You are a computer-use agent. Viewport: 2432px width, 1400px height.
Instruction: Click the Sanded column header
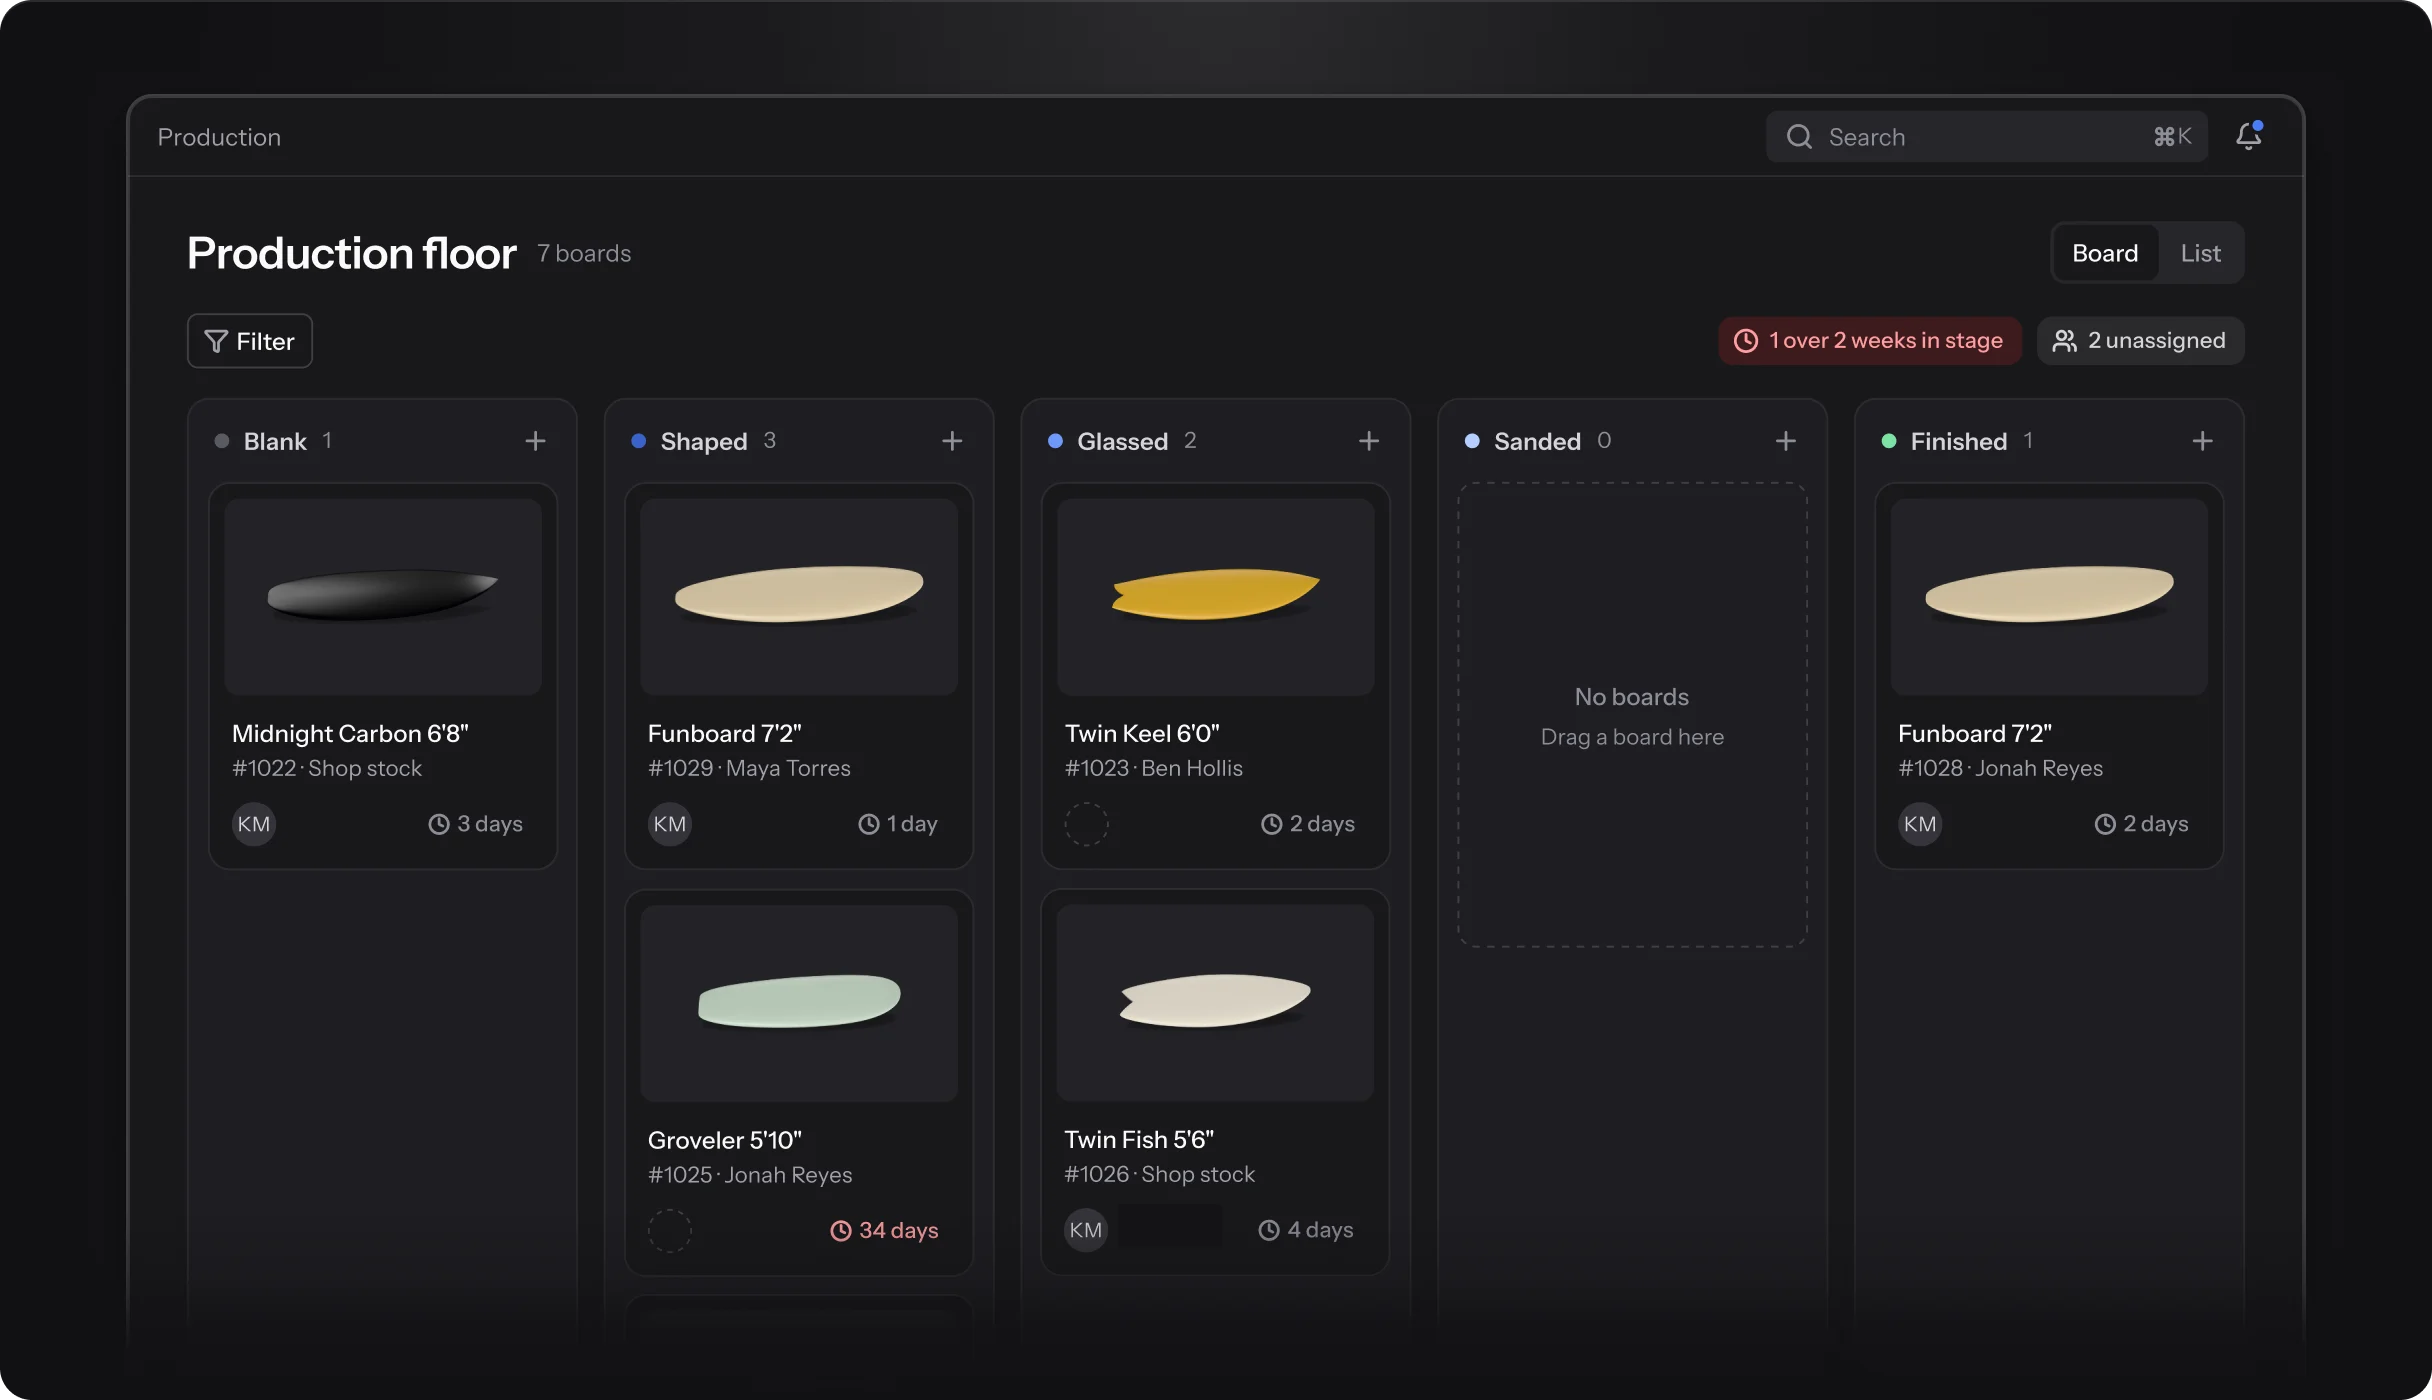tap(1537, 441)
